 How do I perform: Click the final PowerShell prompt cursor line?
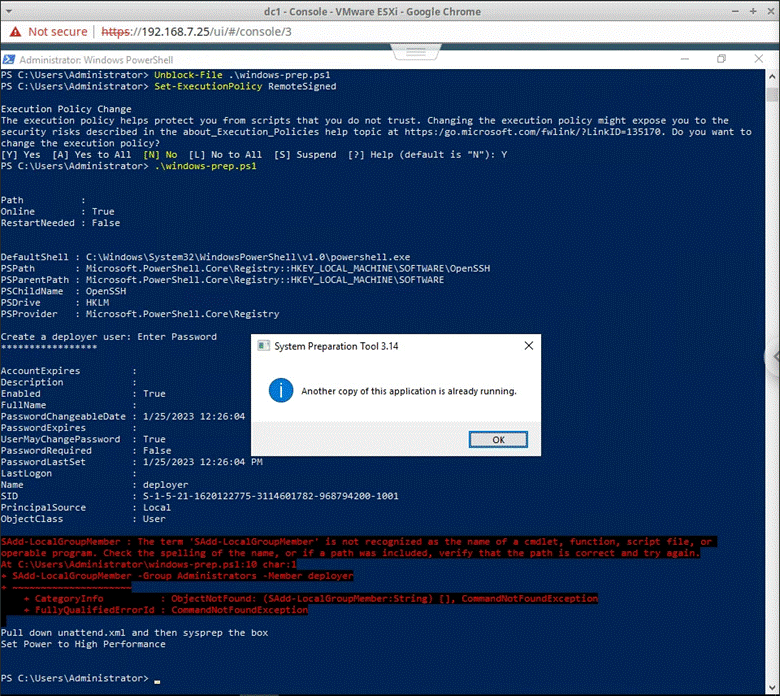pyautogui.click(x=81, y=678)
